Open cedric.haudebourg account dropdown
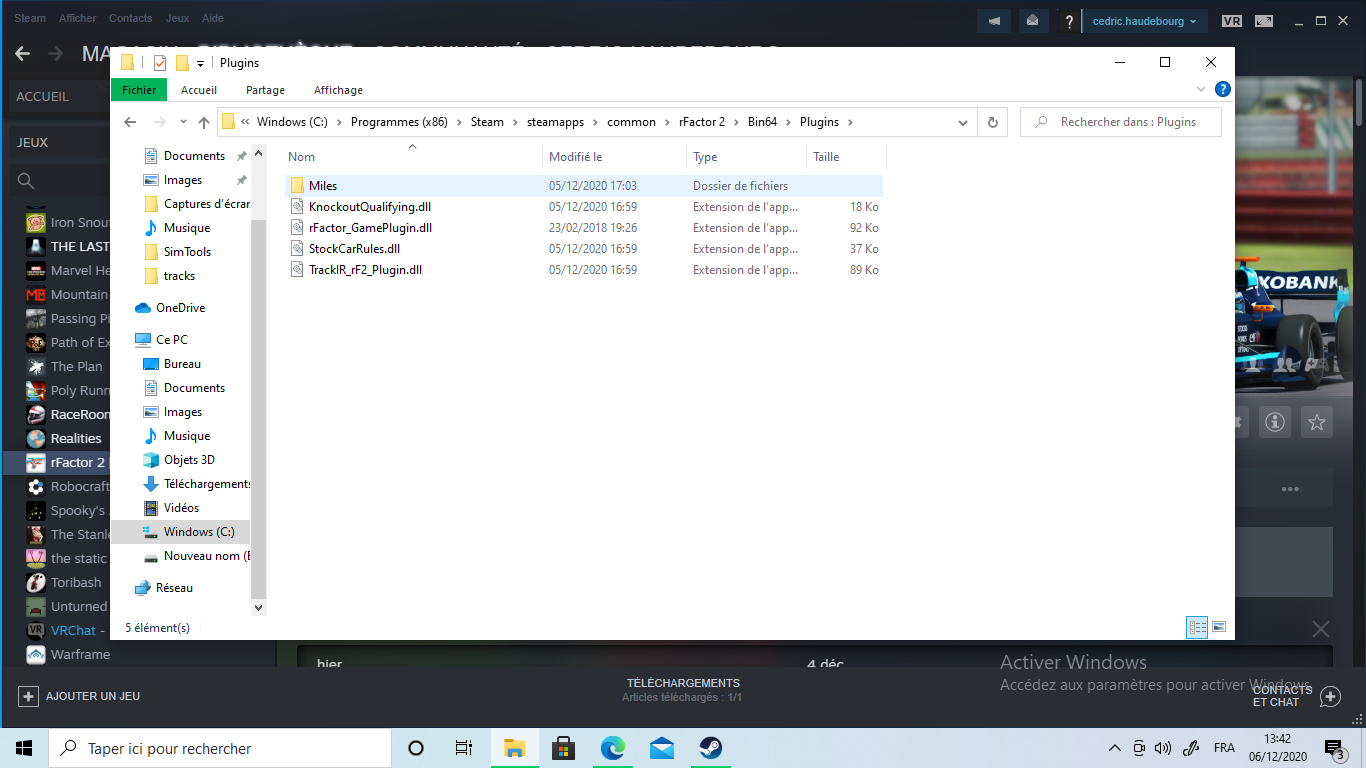1366x768 pixels. 1145,20
